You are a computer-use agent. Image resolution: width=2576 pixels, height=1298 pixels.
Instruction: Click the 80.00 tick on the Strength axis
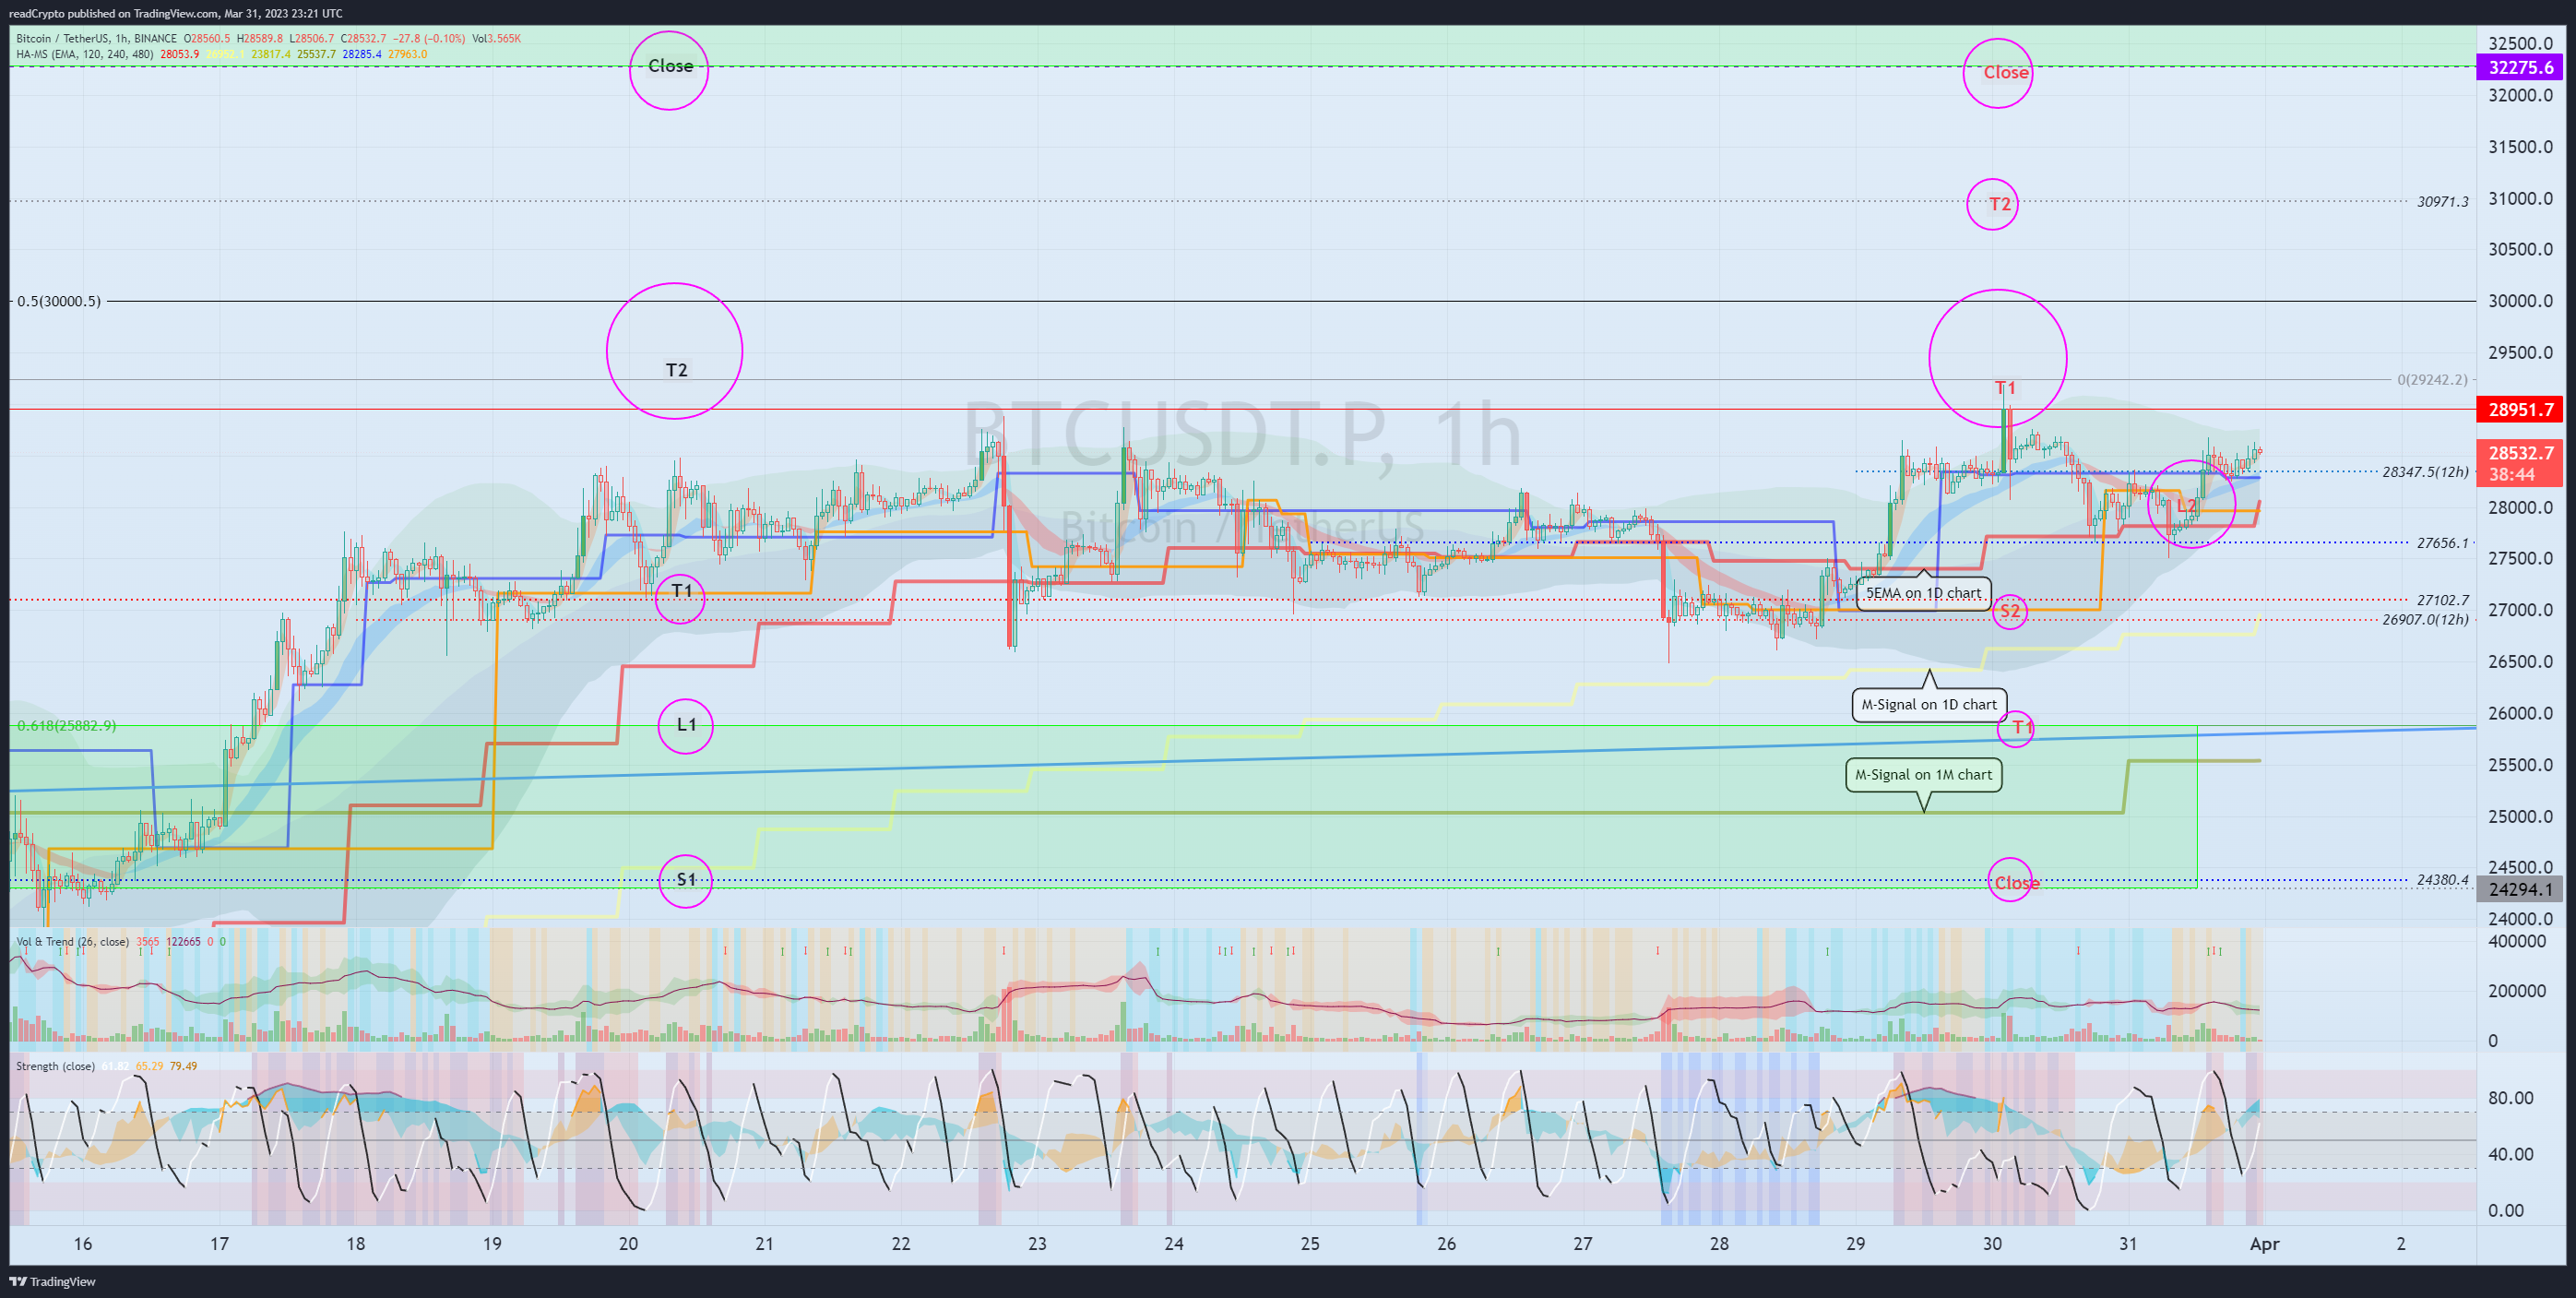pyautogui.click(x=2510, y=1098)
